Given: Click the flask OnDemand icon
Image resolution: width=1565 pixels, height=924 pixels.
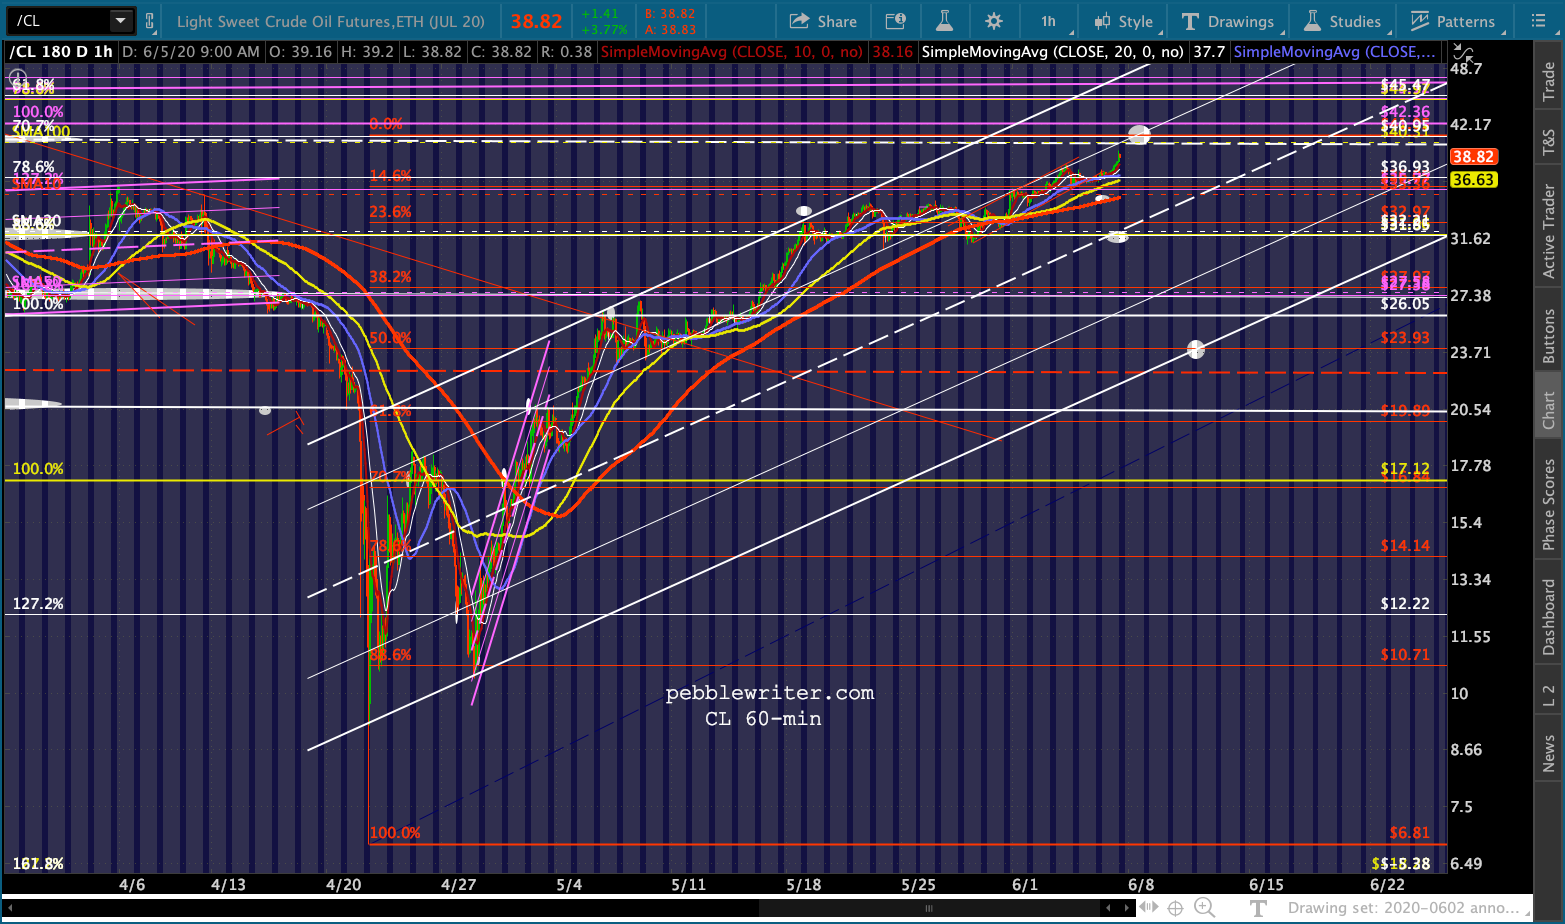Looking at the screenshot, I should [944, 21].
